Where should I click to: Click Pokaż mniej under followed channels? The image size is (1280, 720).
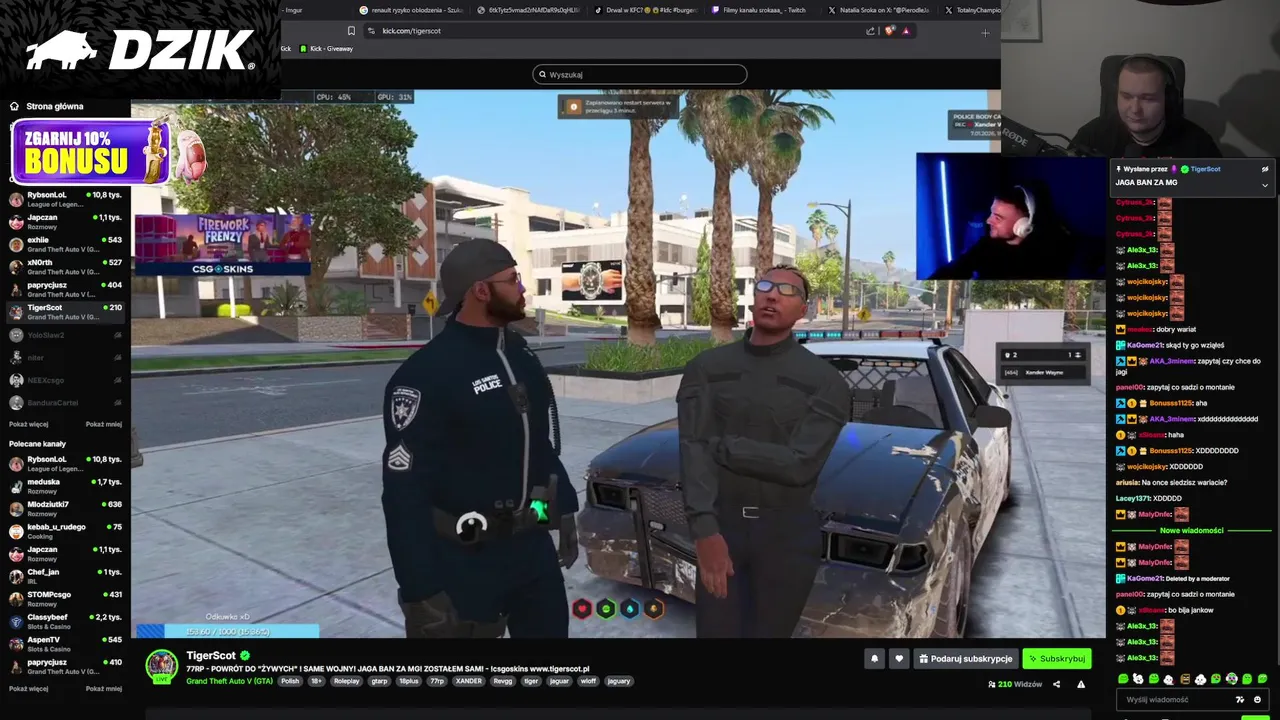point(104,424)
